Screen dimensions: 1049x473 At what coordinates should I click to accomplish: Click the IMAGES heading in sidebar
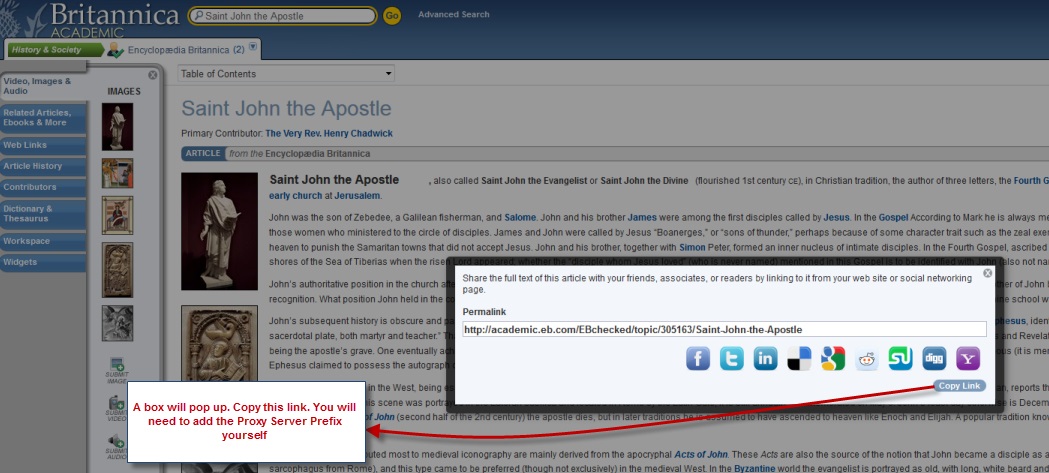click(124, 92)
